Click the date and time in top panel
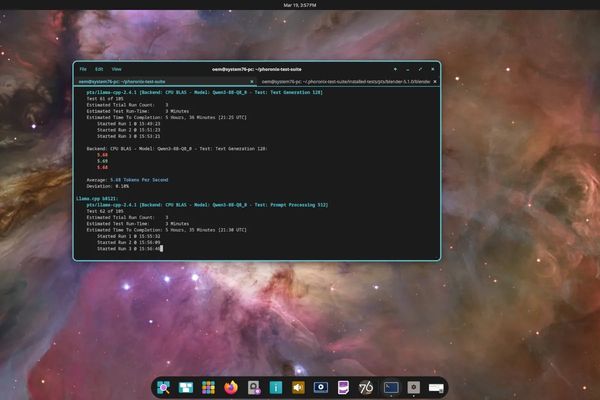 click(300, 5)
